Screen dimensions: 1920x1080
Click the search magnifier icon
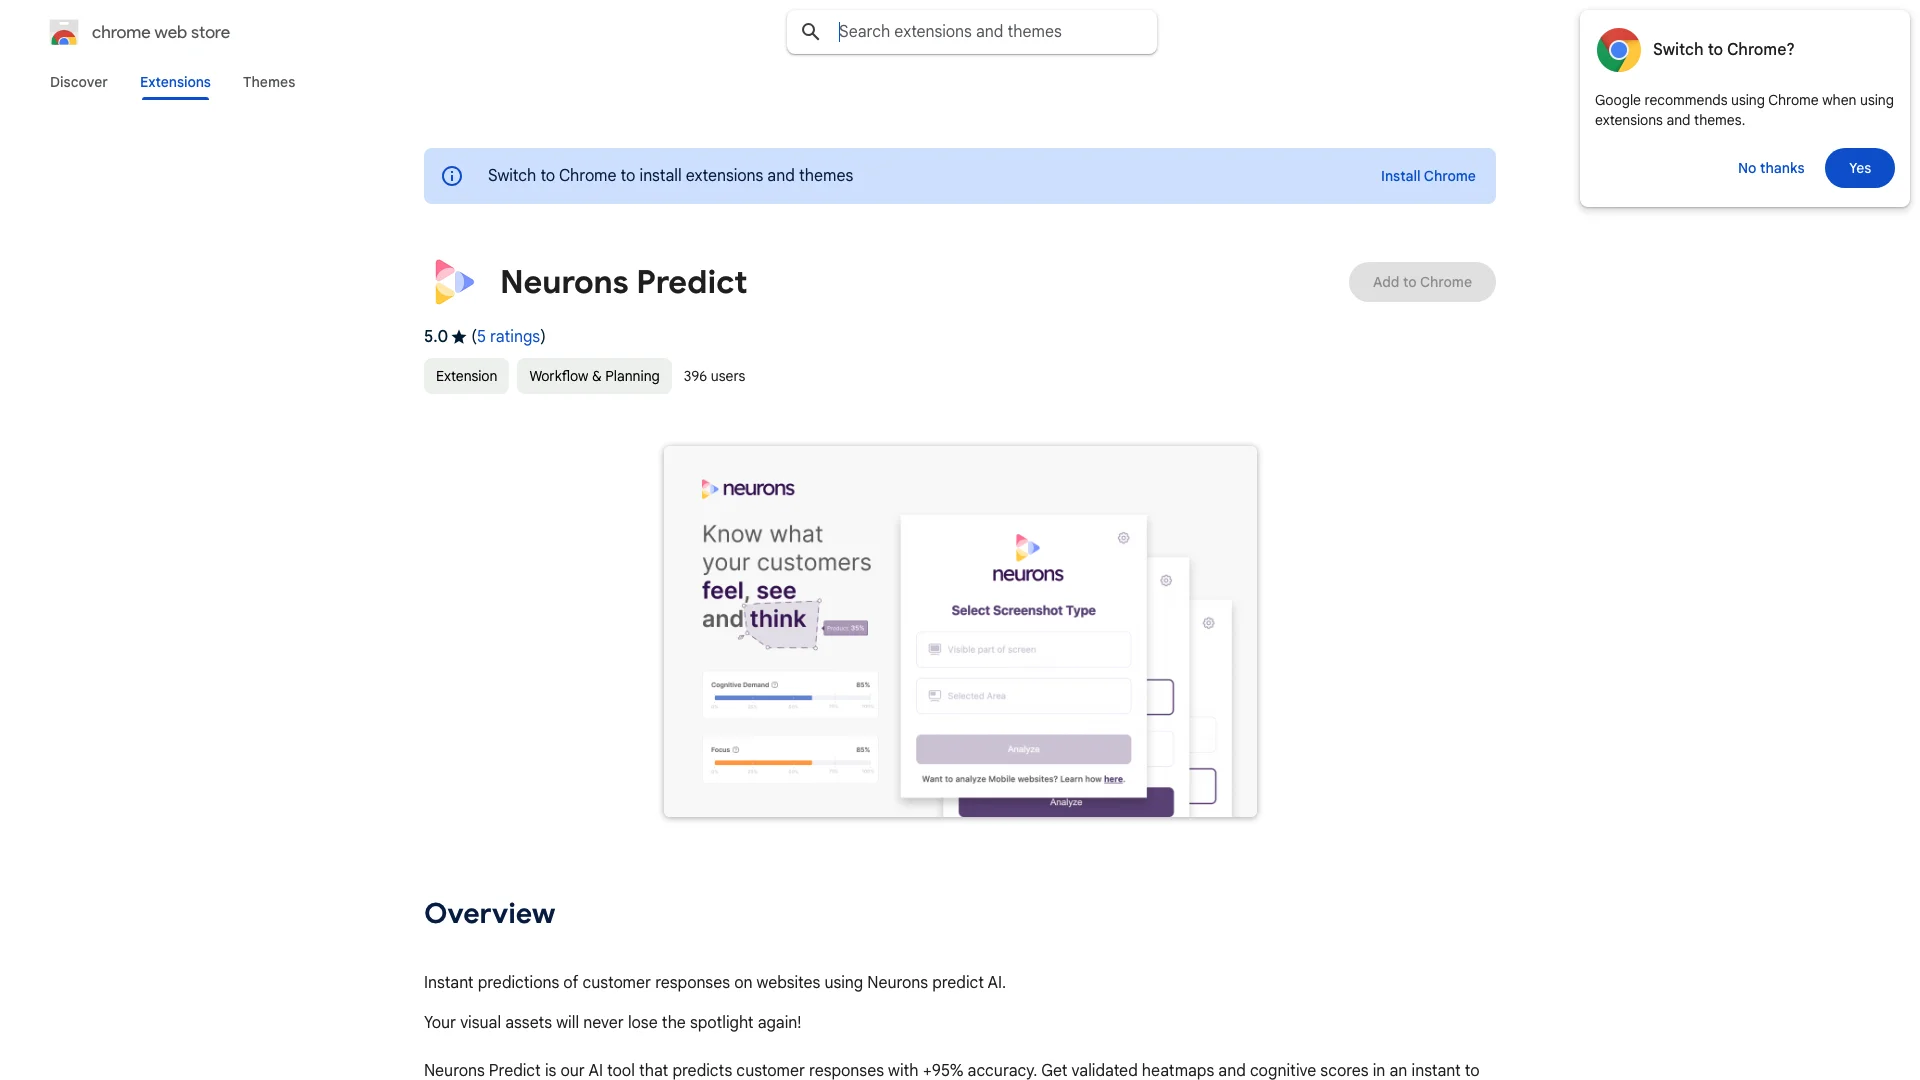pos(811,32)
